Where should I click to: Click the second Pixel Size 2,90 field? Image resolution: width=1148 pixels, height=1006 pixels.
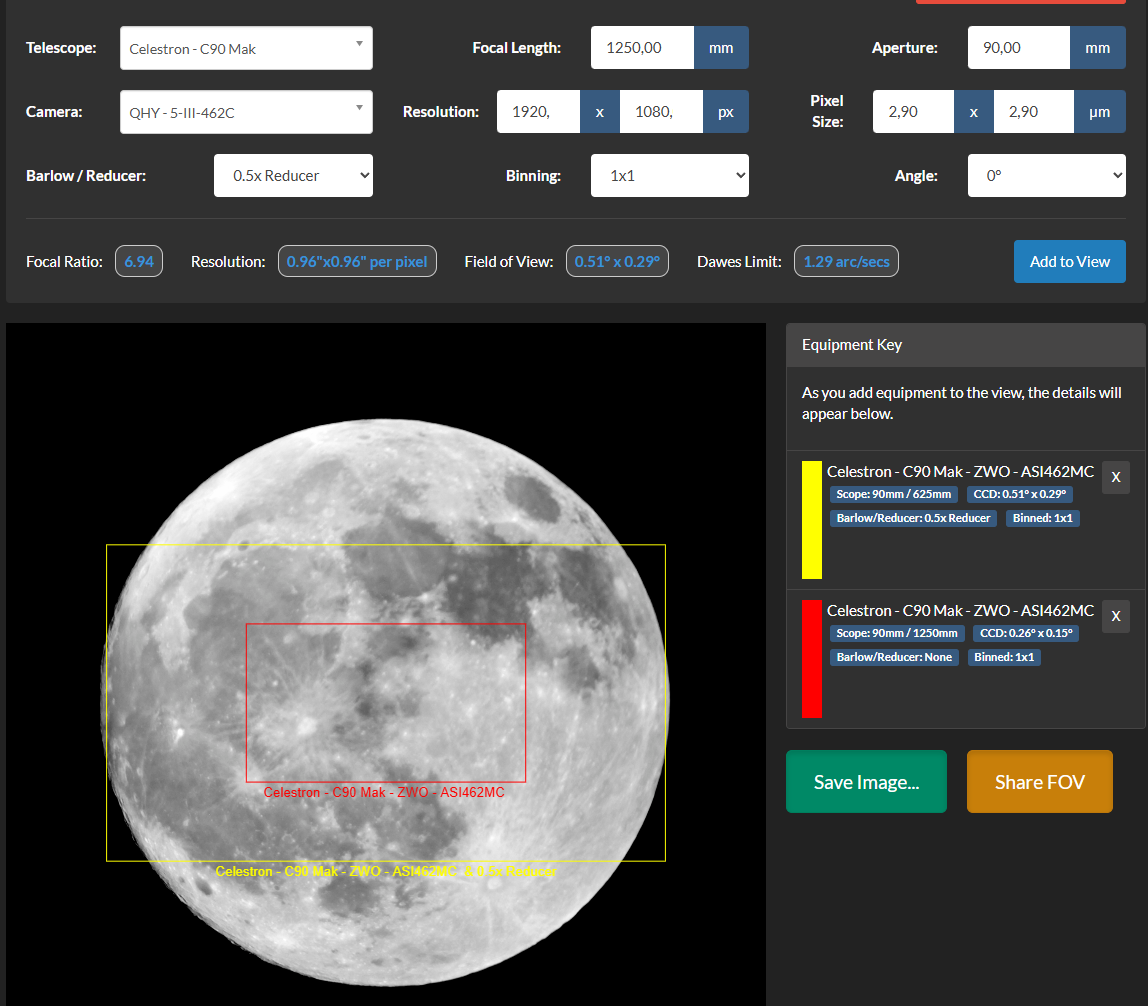coord(1034,111)
